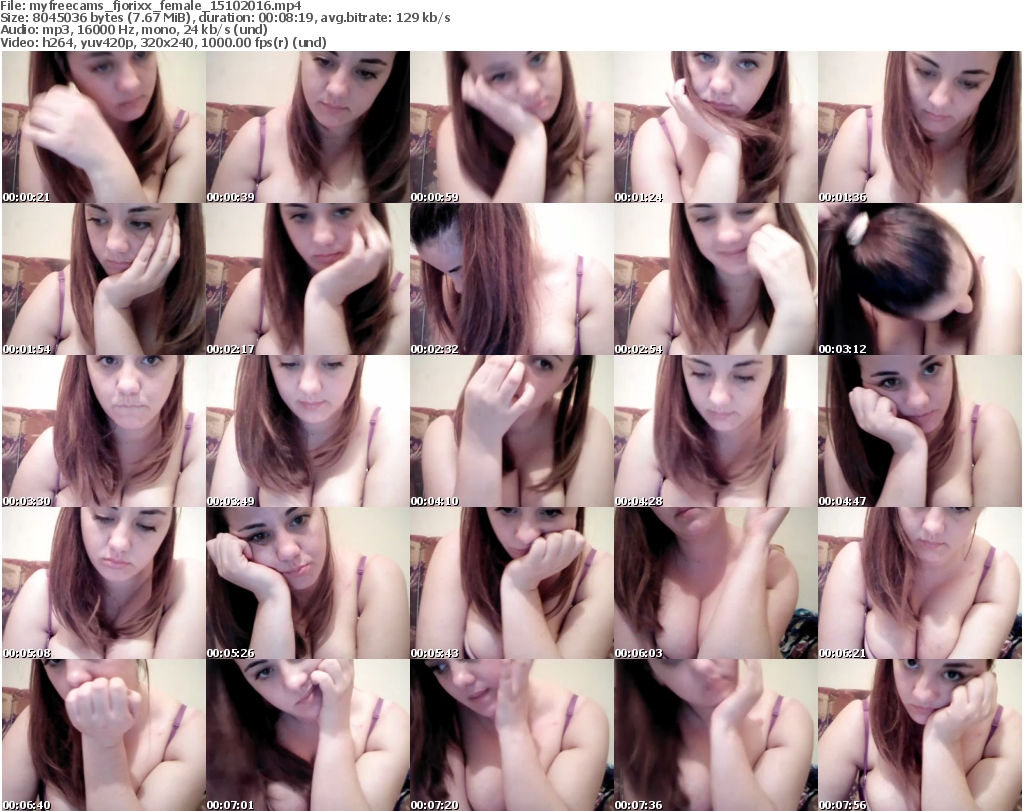1024x811 pixels.
Task: Pick the frame labeled 00:06:40
Action: click(x=103, y=735)
